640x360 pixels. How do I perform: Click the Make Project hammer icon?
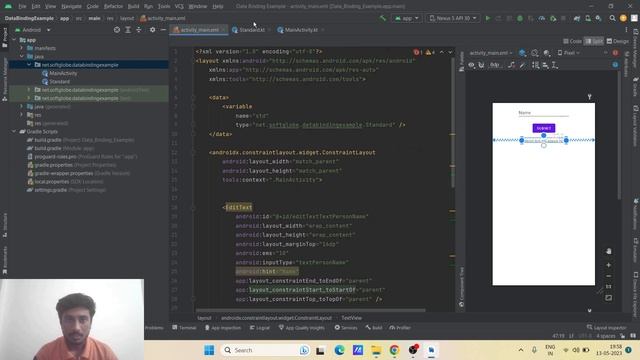[382, 18]
